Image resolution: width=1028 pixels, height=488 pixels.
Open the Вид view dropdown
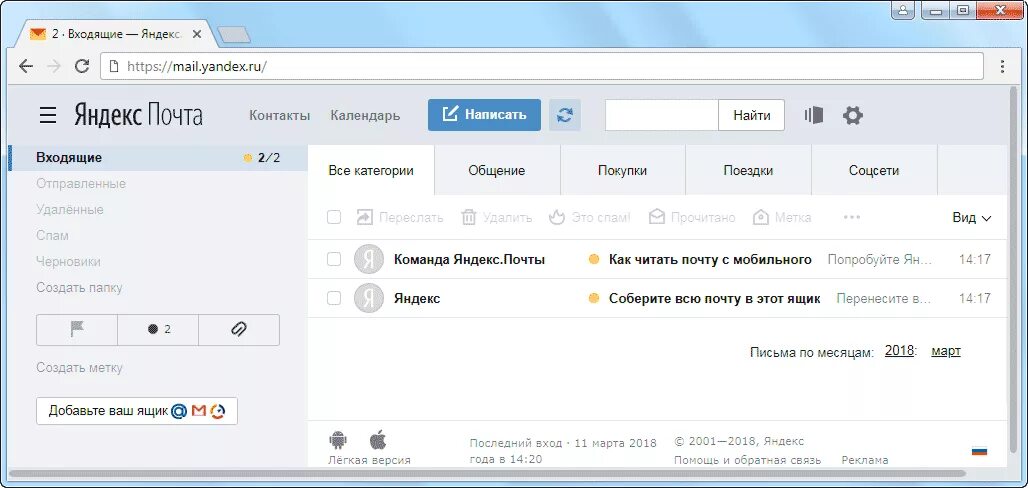[x=972, y=218]
